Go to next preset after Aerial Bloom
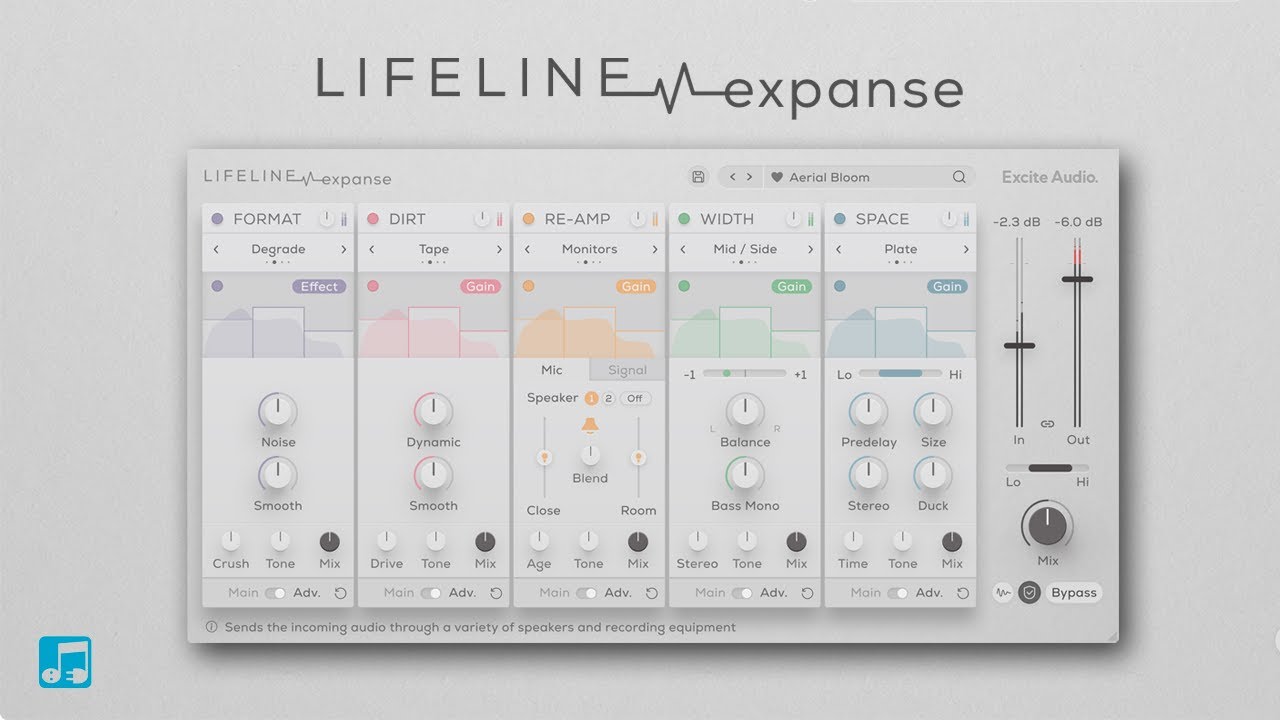This screenshot has width=1280, height=720. (x=749, y=177)
